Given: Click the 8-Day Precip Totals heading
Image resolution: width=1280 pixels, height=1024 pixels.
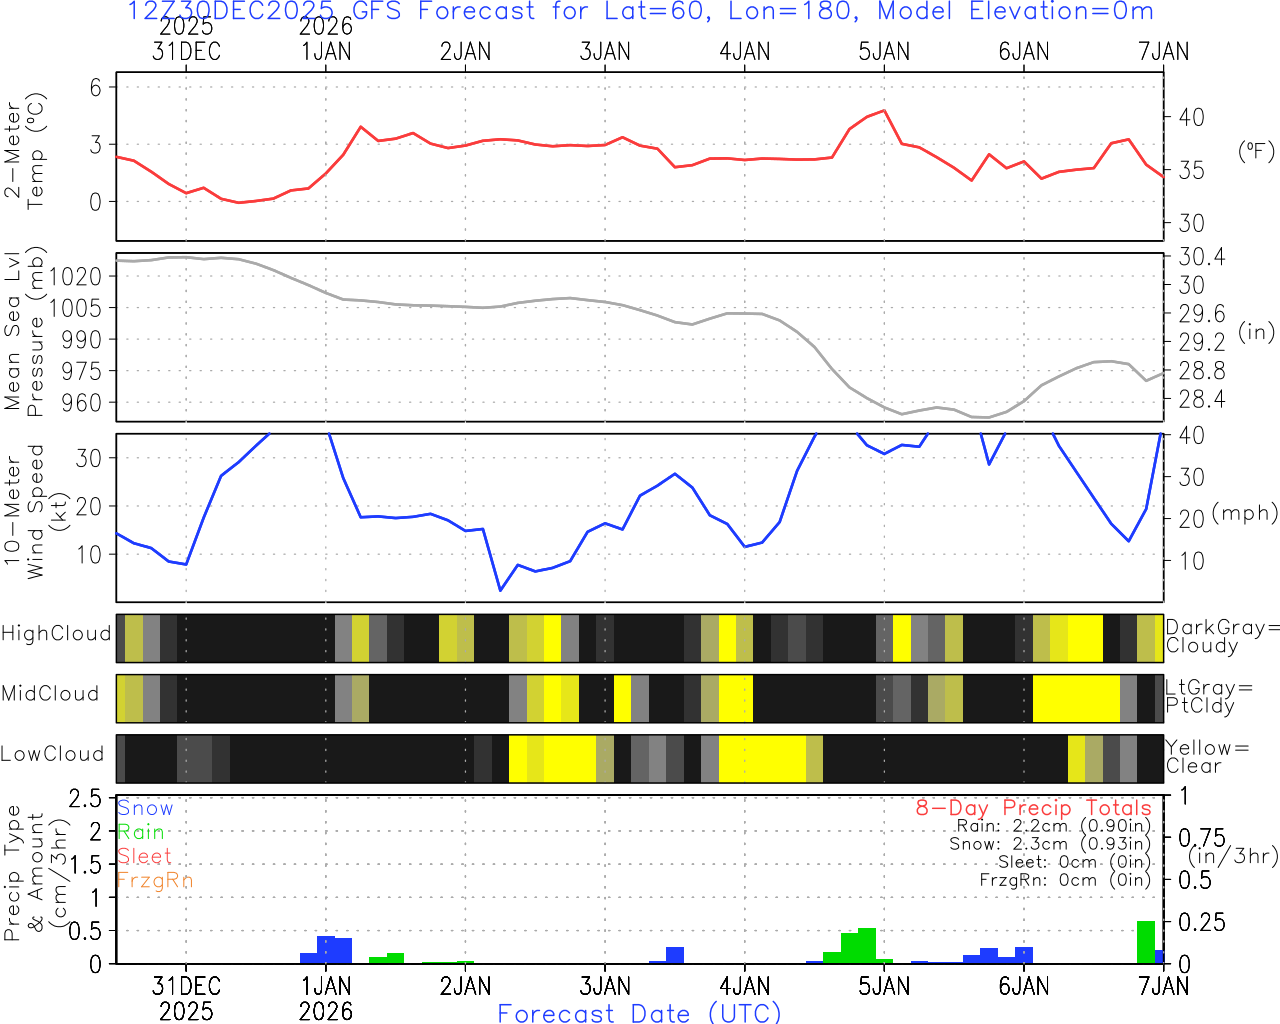Looking at the screenshot, I should click(x=1034, y=808).
